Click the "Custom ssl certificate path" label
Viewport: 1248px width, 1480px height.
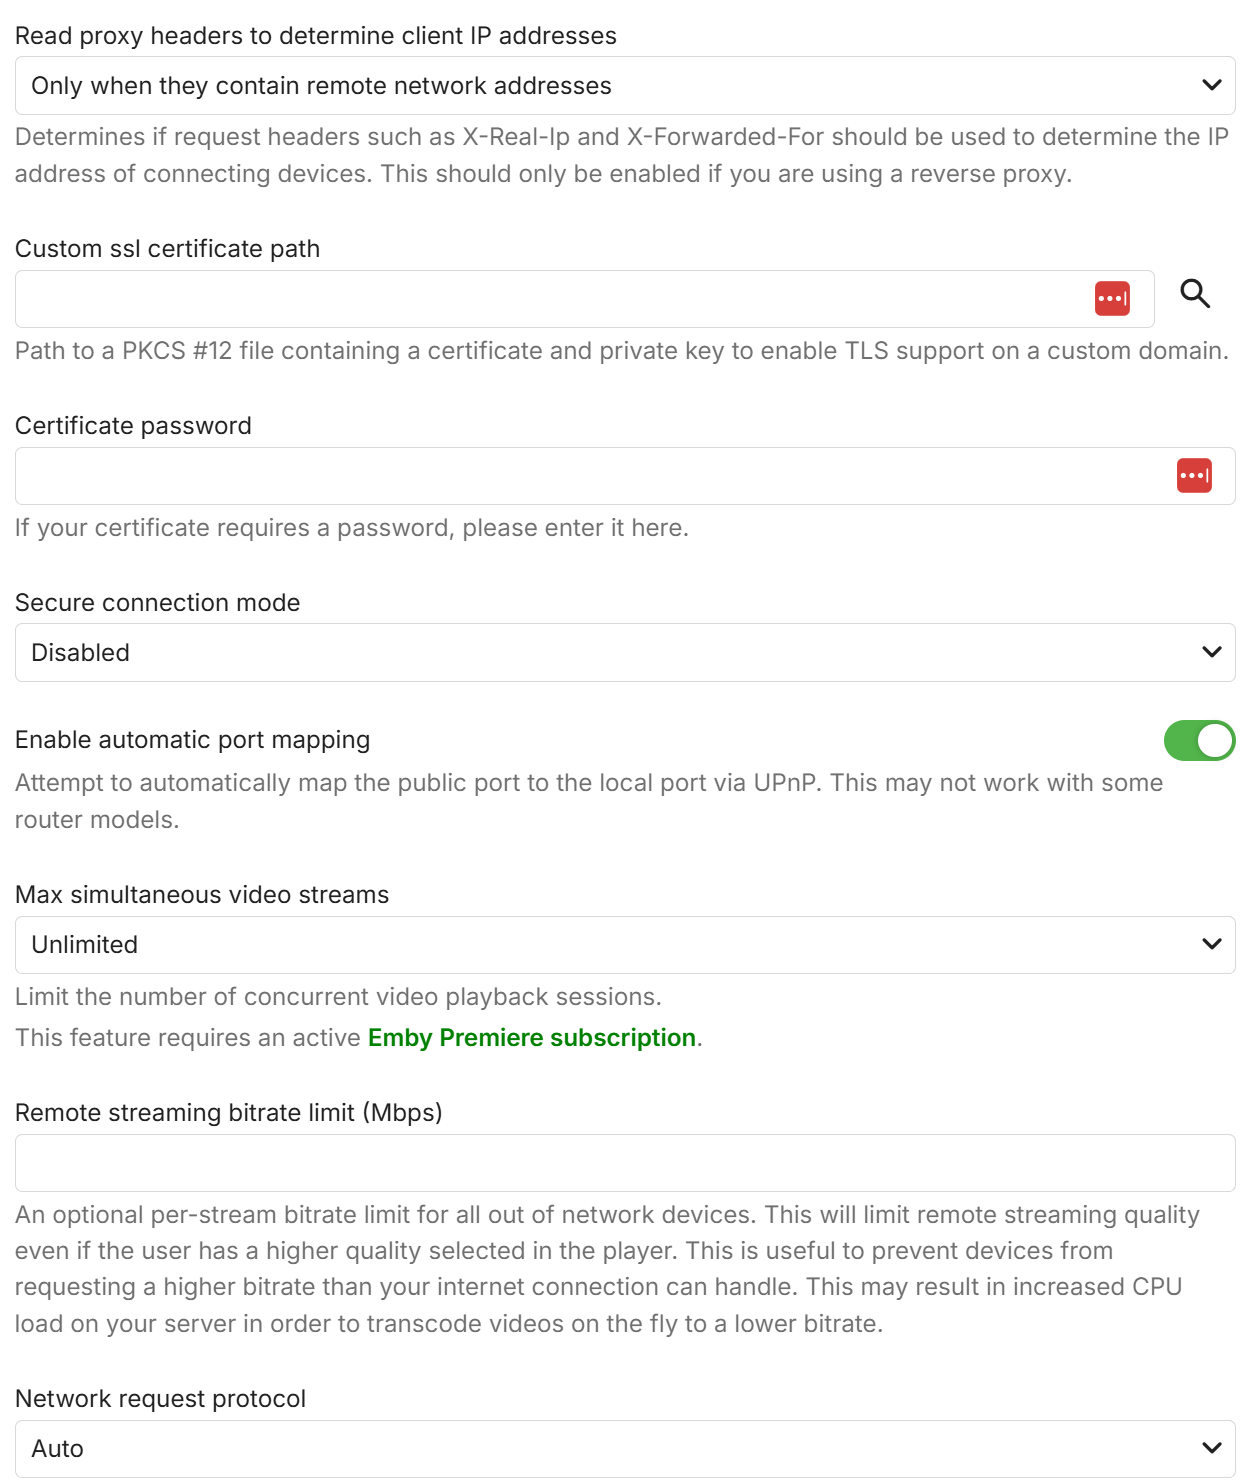[168, 249]
